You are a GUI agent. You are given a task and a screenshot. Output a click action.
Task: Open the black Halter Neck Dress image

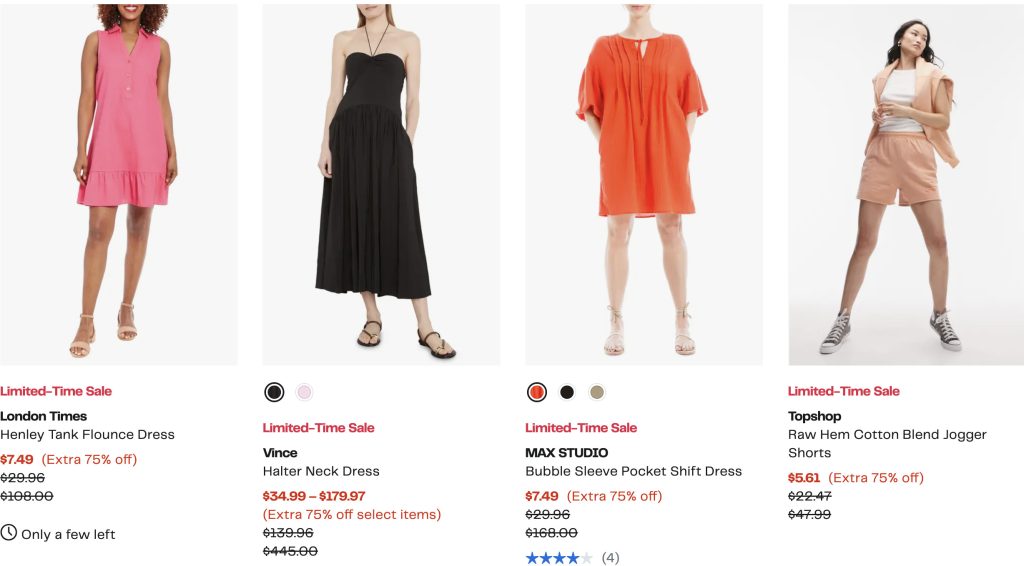tap(381, 185)
